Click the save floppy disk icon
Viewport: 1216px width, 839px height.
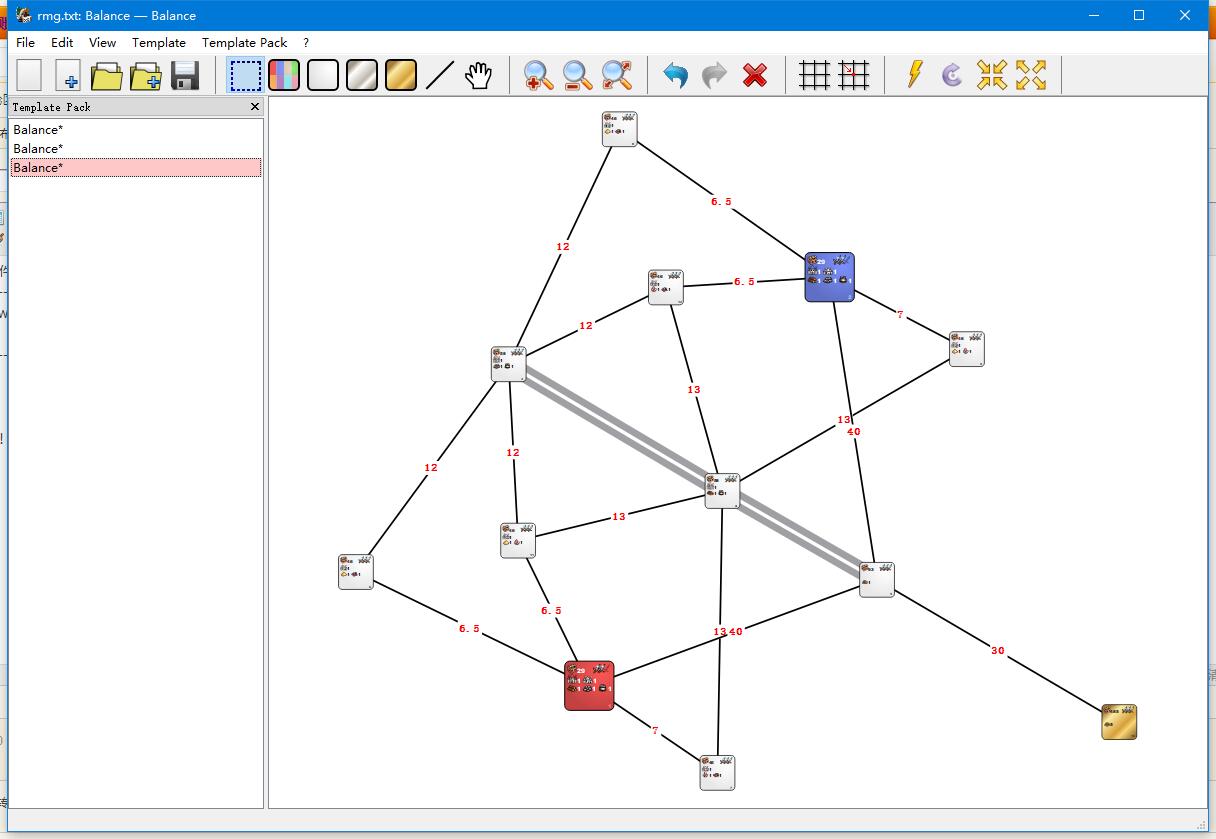coord(185,76)
